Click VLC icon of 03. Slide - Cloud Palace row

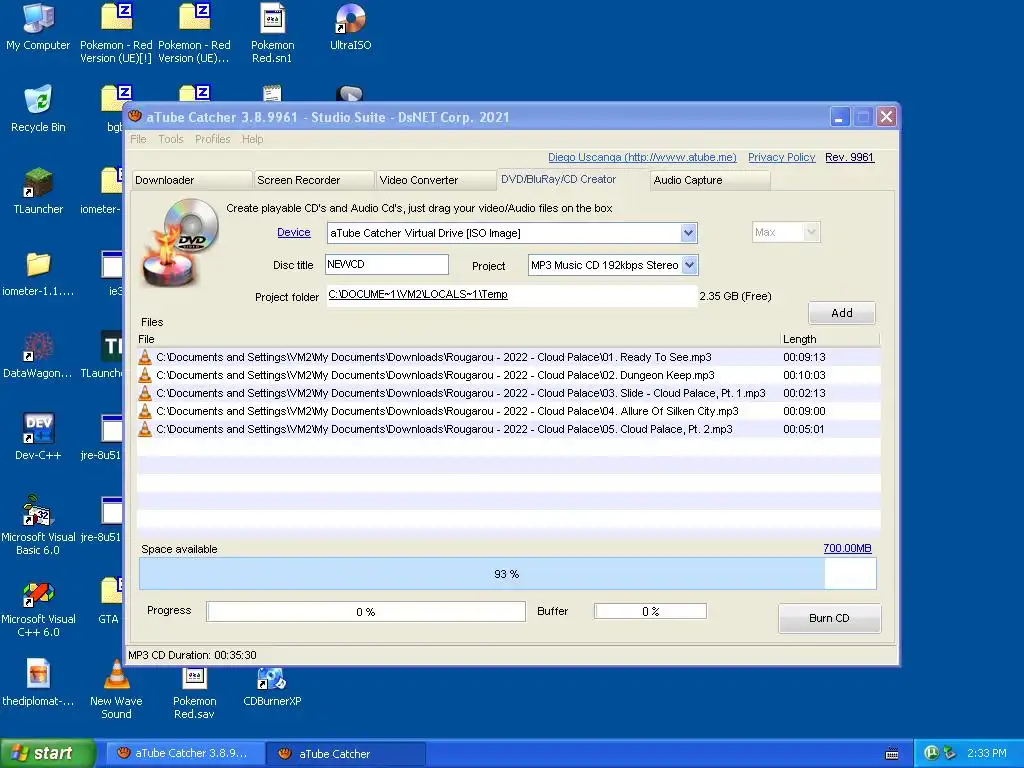click(x=145, y=393)
